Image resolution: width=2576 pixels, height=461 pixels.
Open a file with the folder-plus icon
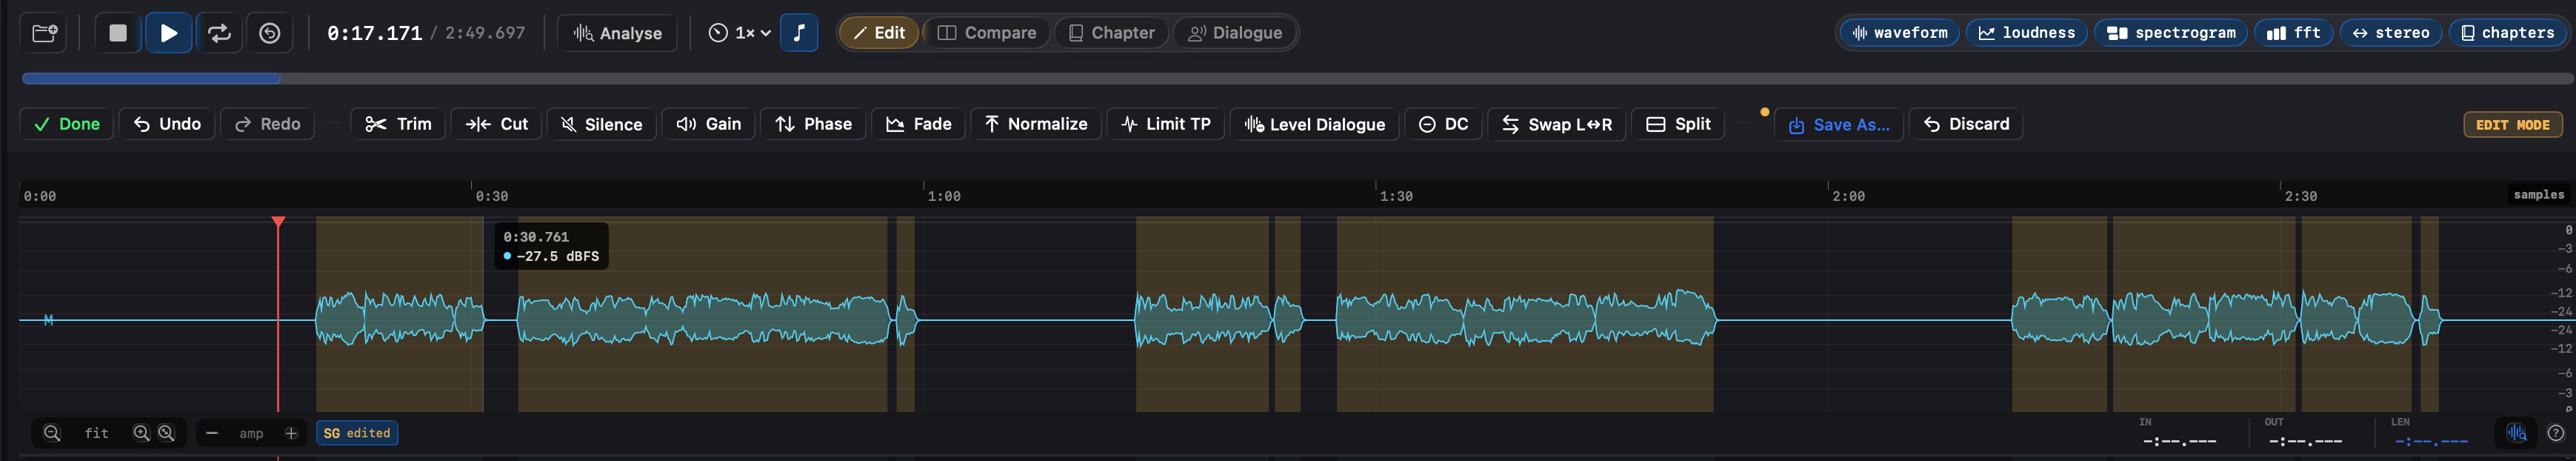[44, 33]
